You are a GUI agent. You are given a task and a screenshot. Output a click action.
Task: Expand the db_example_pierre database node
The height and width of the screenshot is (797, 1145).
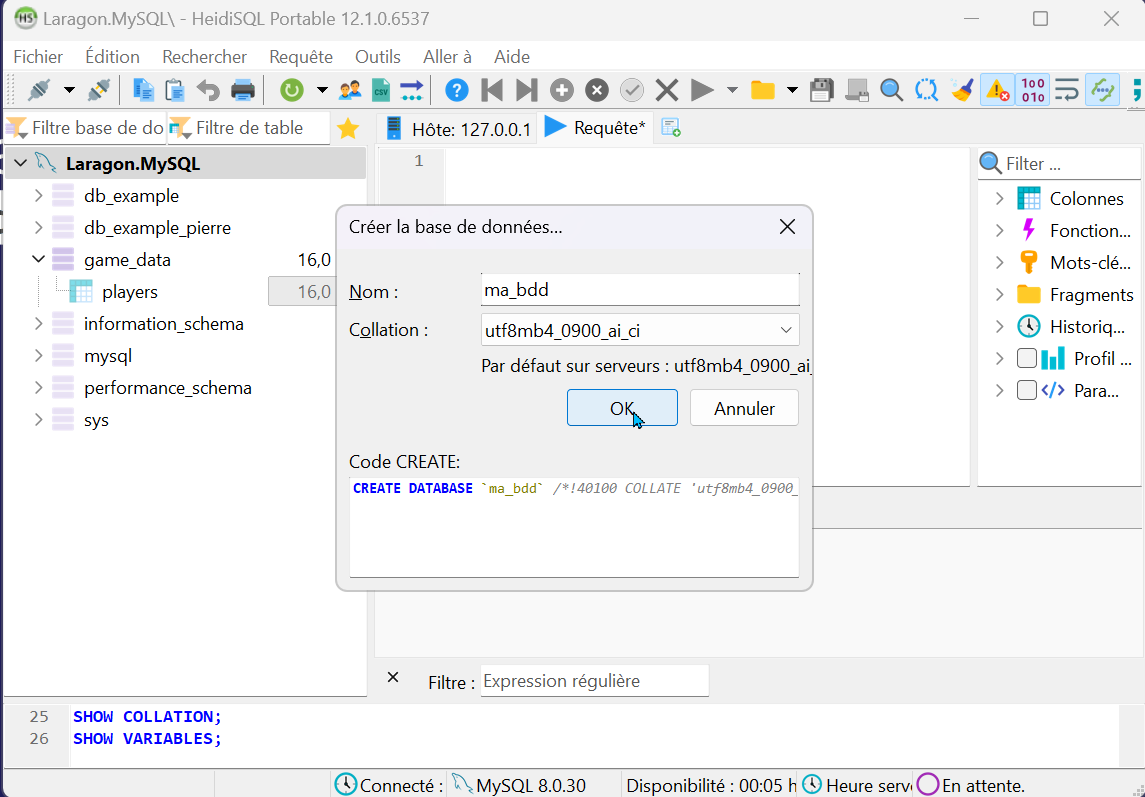pos(39,228)
